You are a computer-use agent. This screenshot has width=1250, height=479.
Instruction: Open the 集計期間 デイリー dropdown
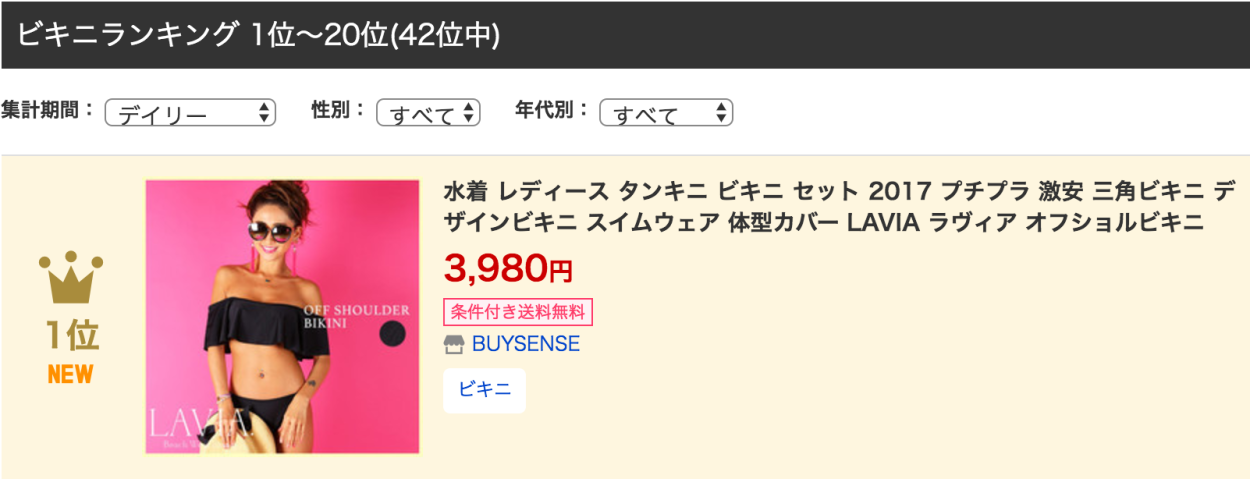coord(190,113)
